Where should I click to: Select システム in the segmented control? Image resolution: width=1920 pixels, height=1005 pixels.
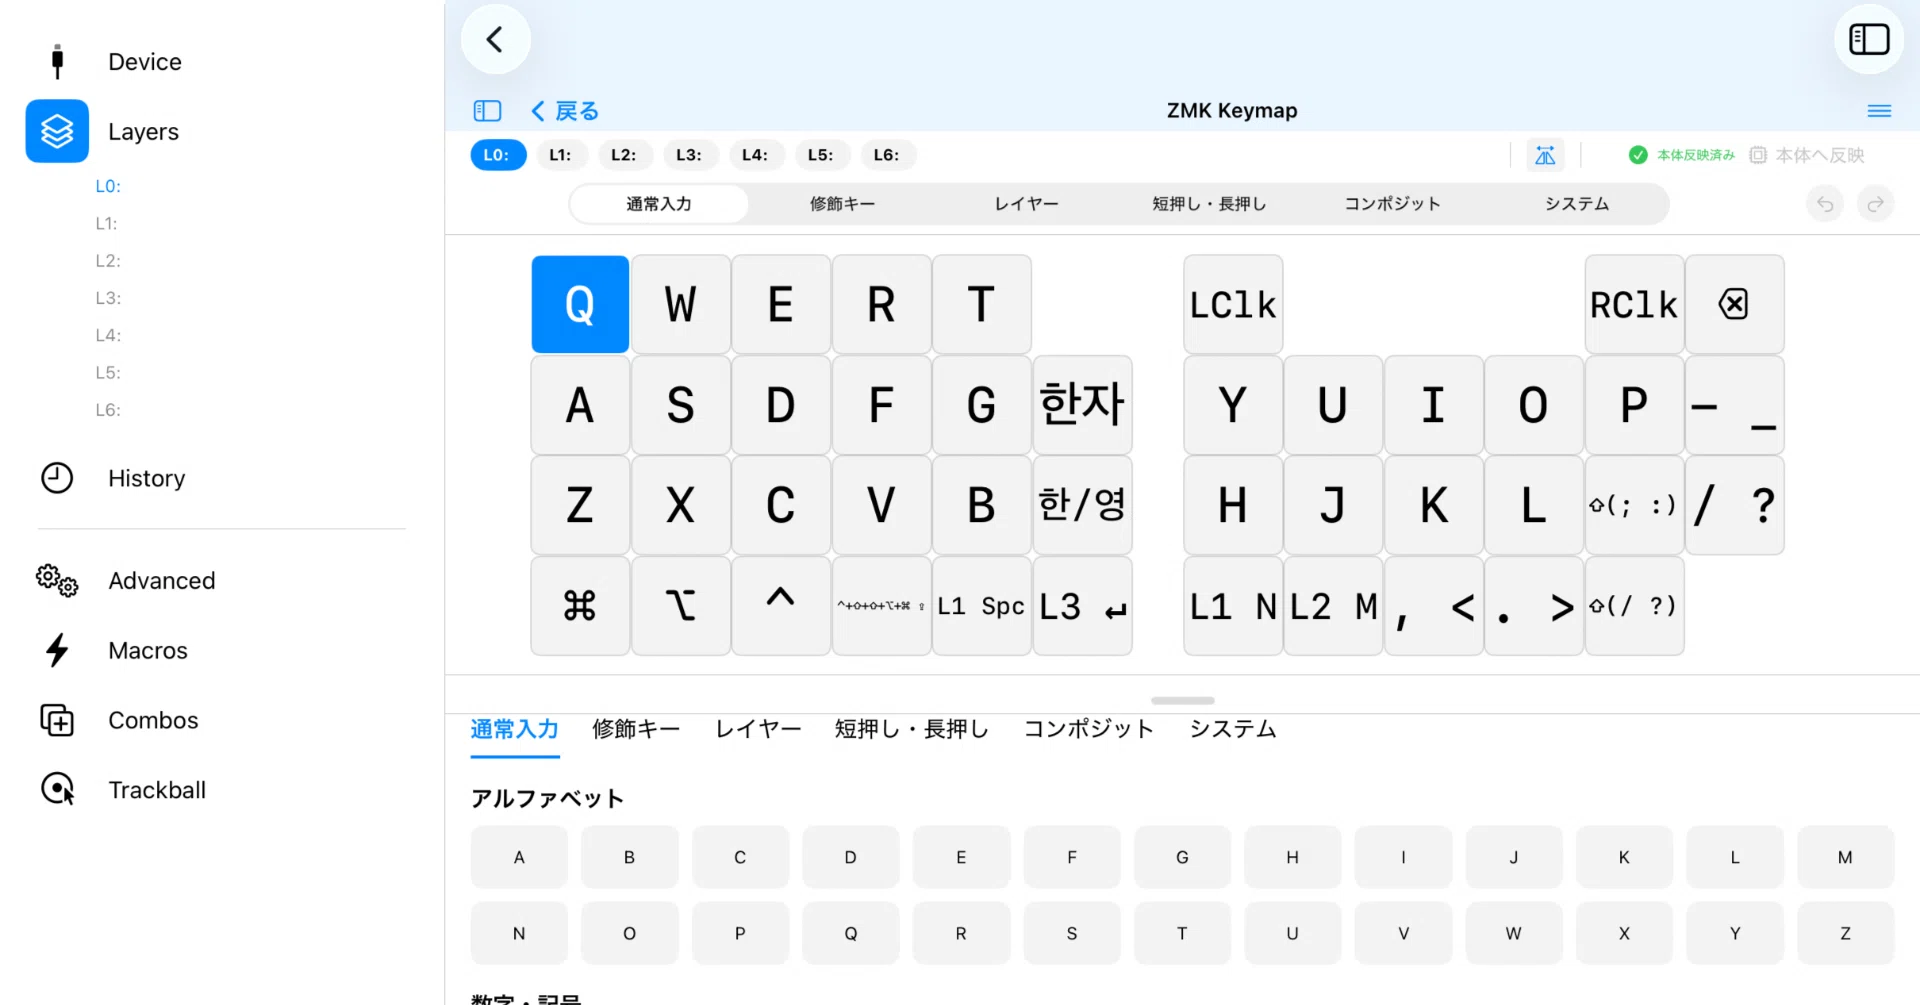tap(1577, 204)
